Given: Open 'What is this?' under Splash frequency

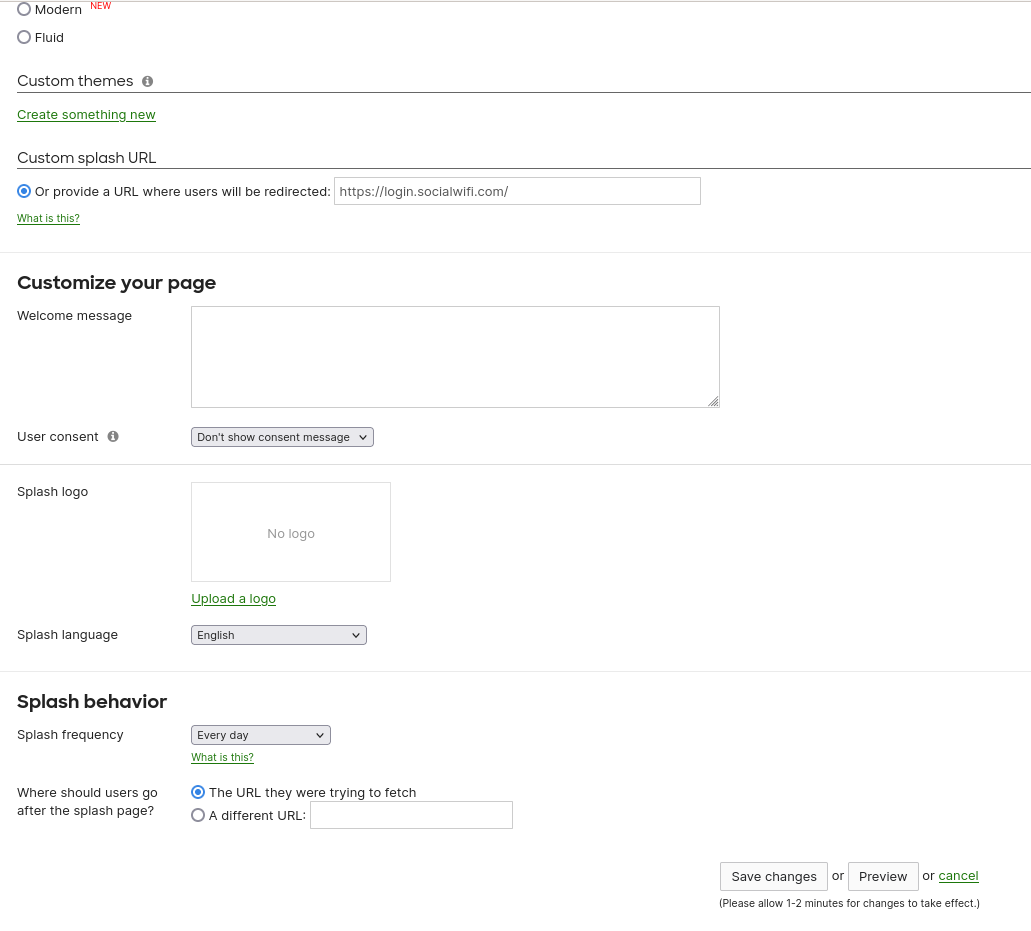Looking at the screenshot, I should click(222, 757).
